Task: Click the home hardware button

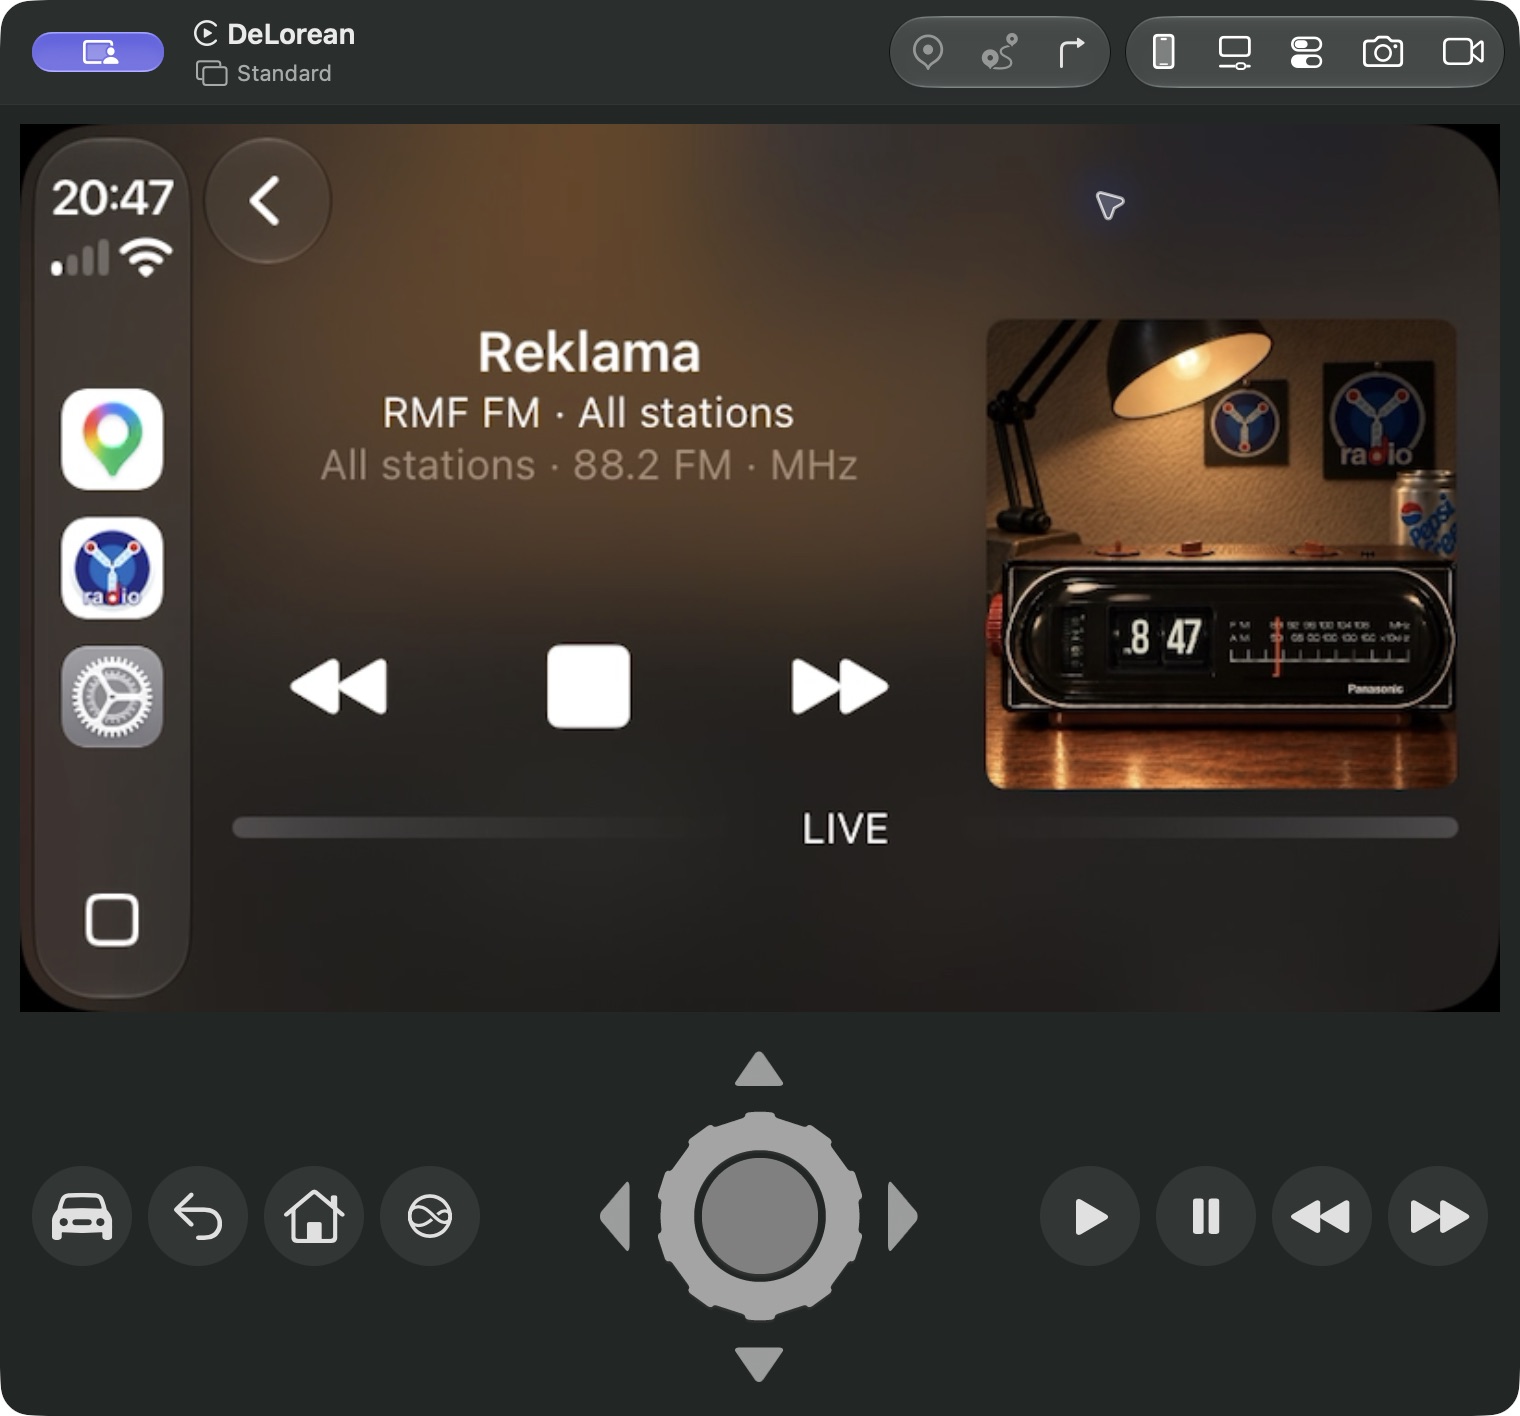Action: tap(314, 1217)
